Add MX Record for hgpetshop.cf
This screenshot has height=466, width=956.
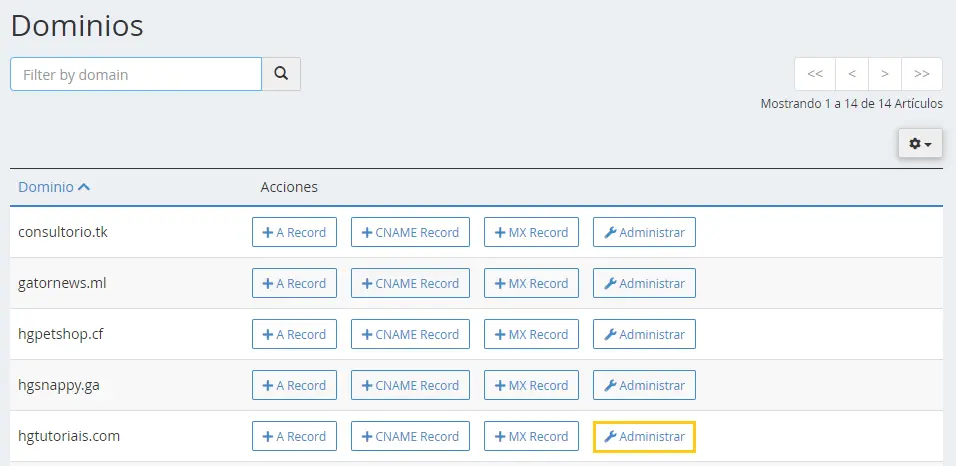532,334
